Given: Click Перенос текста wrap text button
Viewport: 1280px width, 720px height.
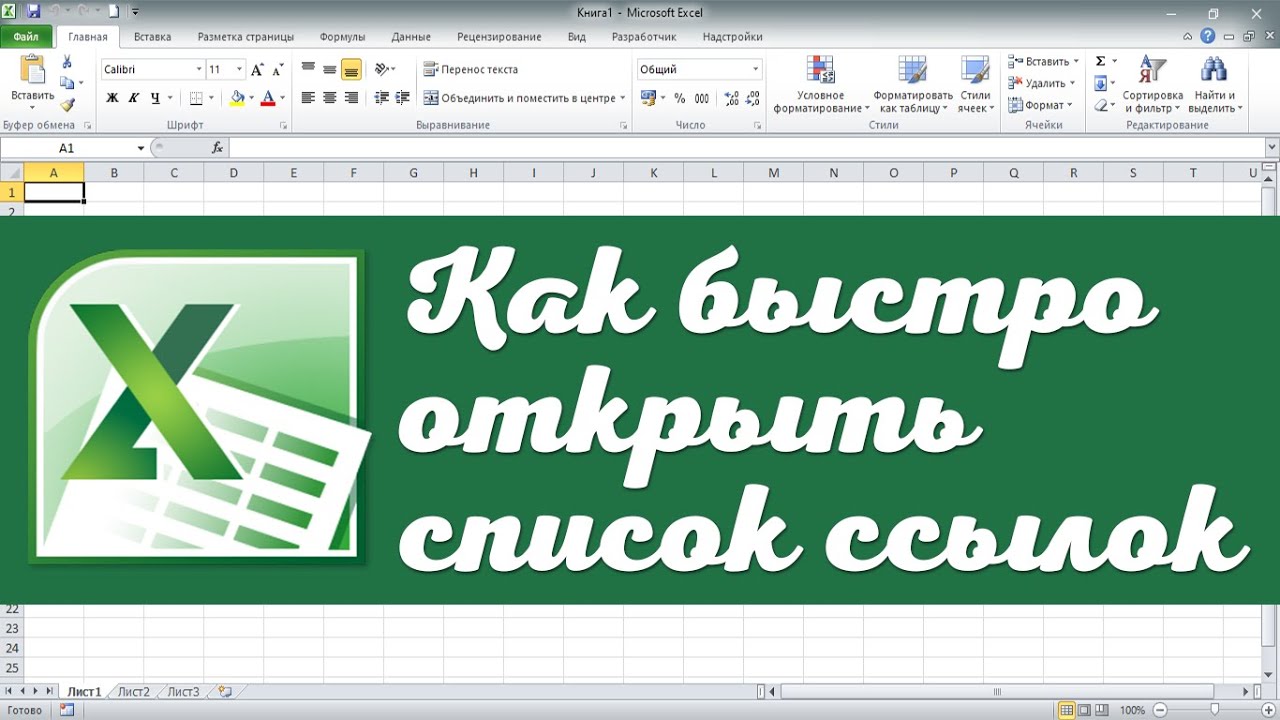Looking at the screenshot, I should [x=471, y=69].
